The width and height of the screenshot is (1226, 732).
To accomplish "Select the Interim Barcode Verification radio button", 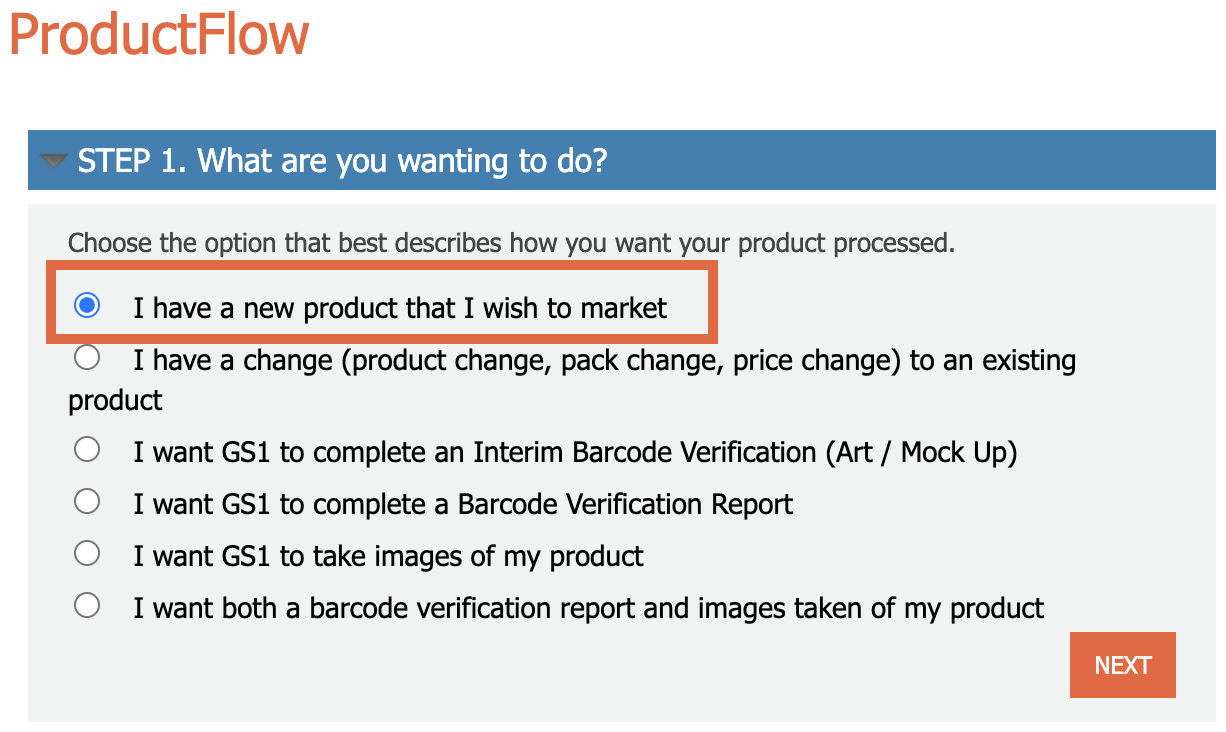I will click(87, 449).
